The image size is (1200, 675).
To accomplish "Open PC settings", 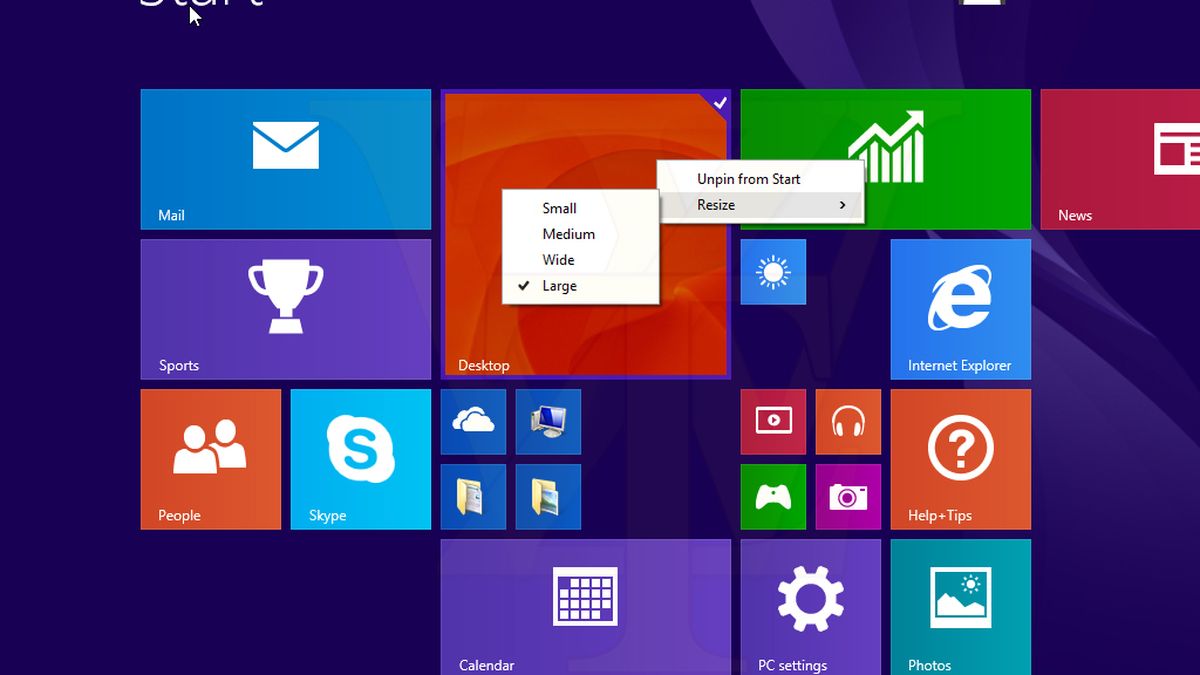I will 810,600.
